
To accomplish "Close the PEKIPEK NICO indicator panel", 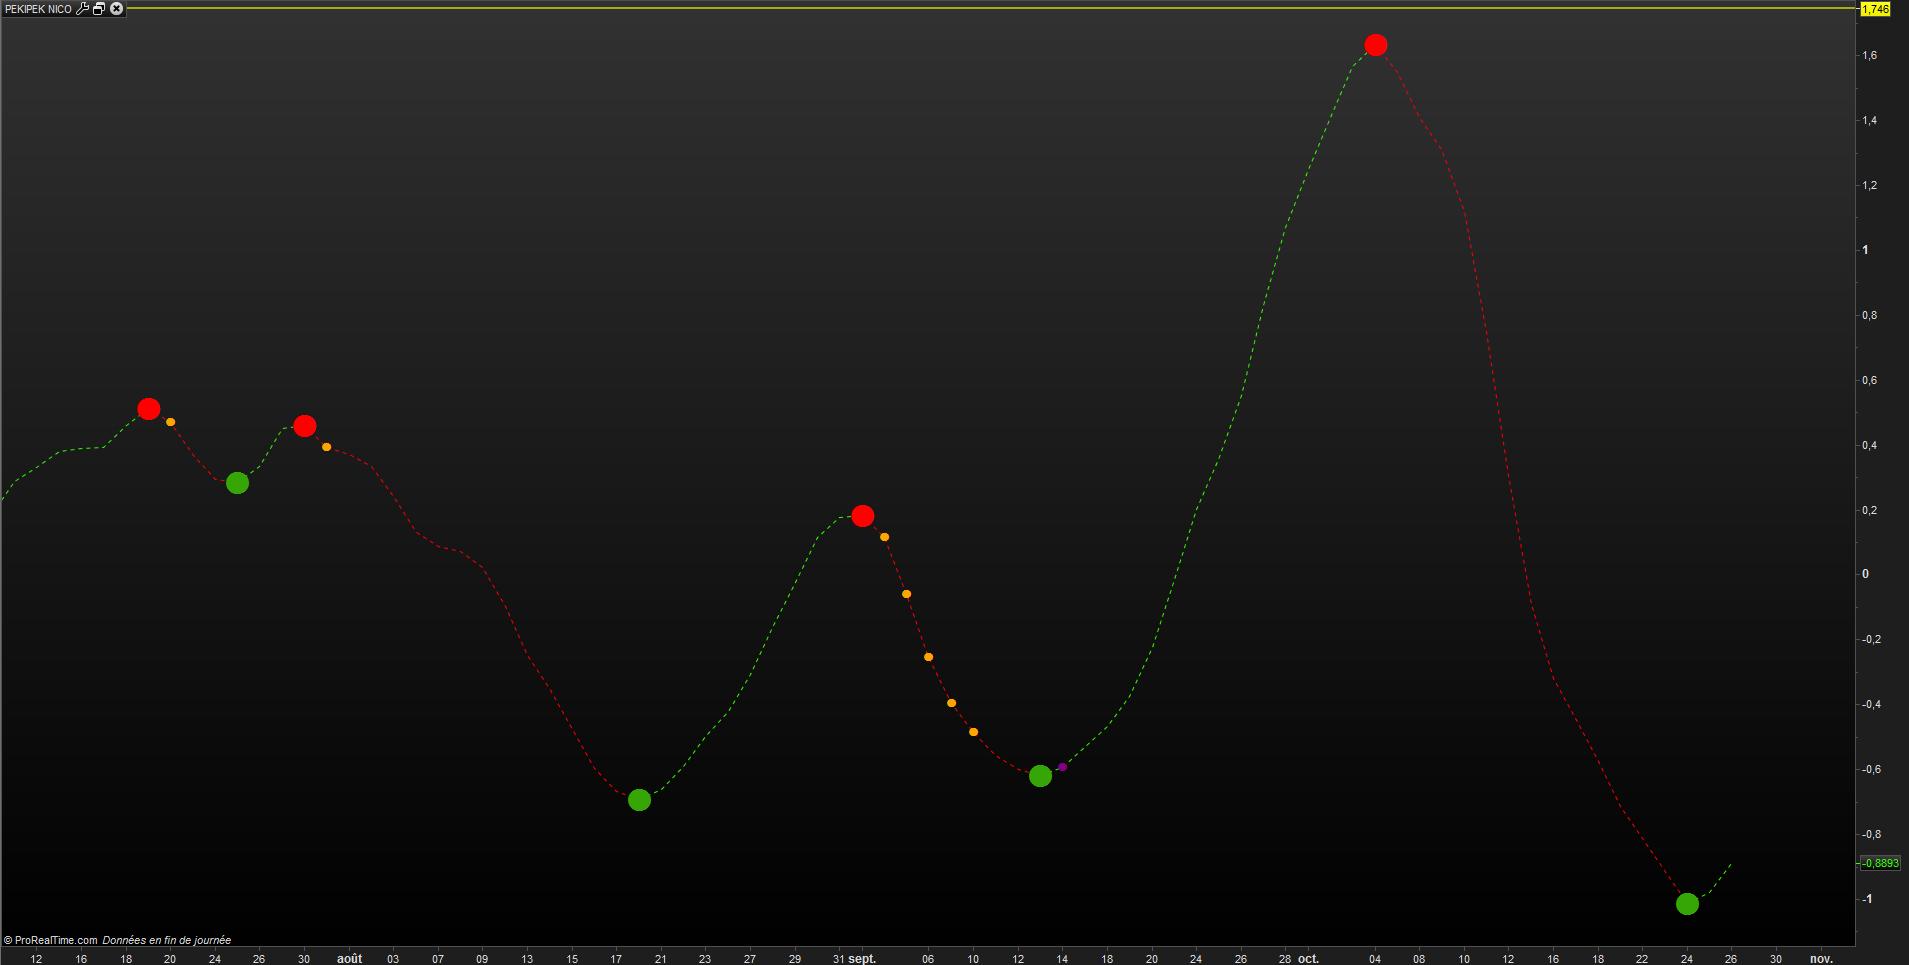I will (116, 9).
